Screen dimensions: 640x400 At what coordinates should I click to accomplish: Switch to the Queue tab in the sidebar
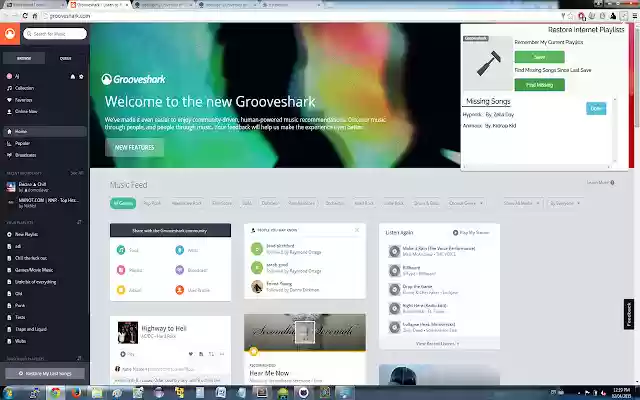66,58
